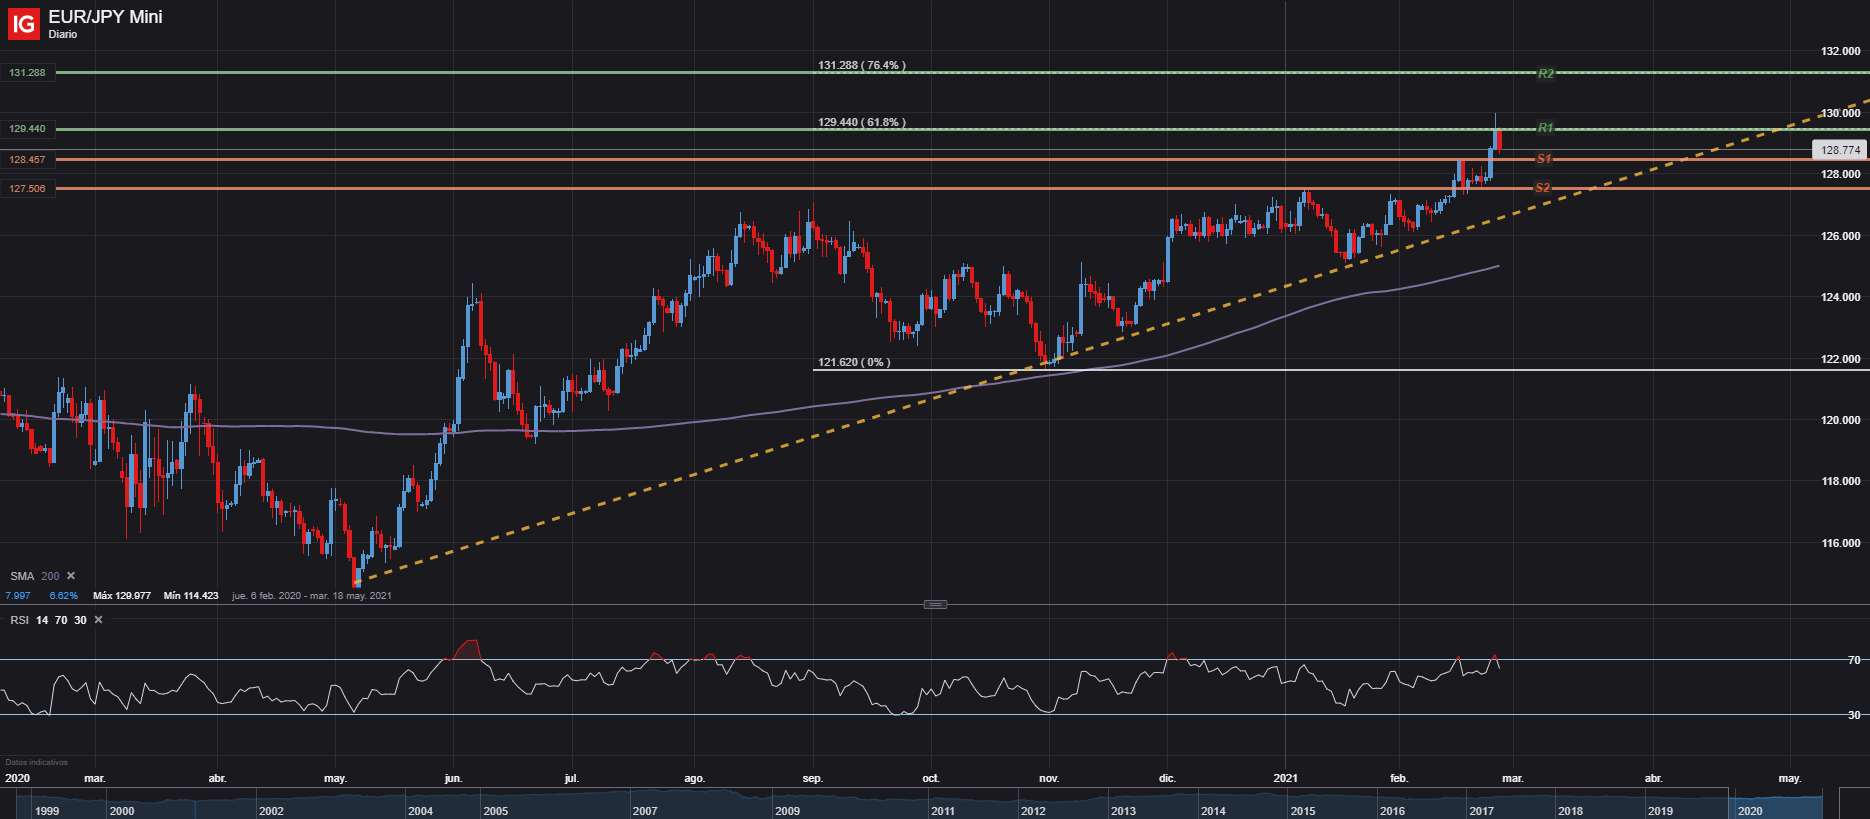Open the SMA indicator label settings

(22, 576)
